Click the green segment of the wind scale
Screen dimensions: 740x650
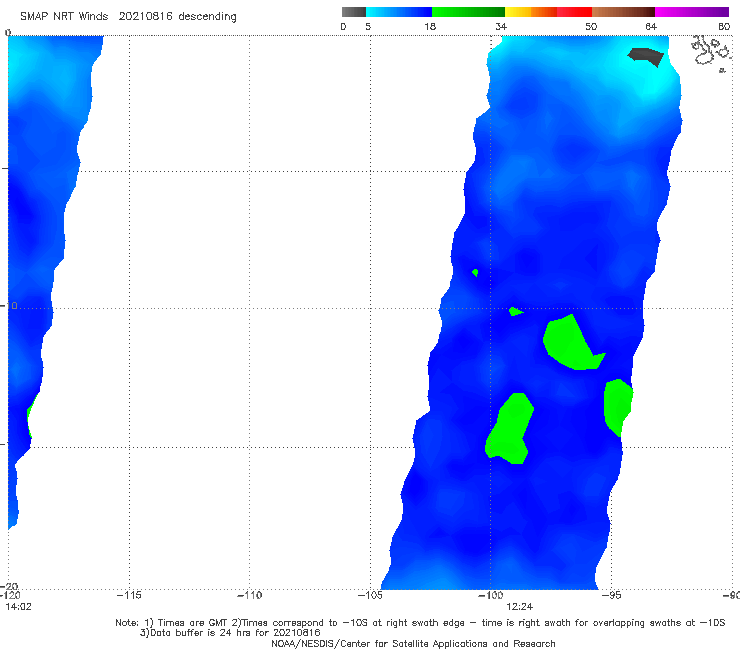[x=468, y=12]
